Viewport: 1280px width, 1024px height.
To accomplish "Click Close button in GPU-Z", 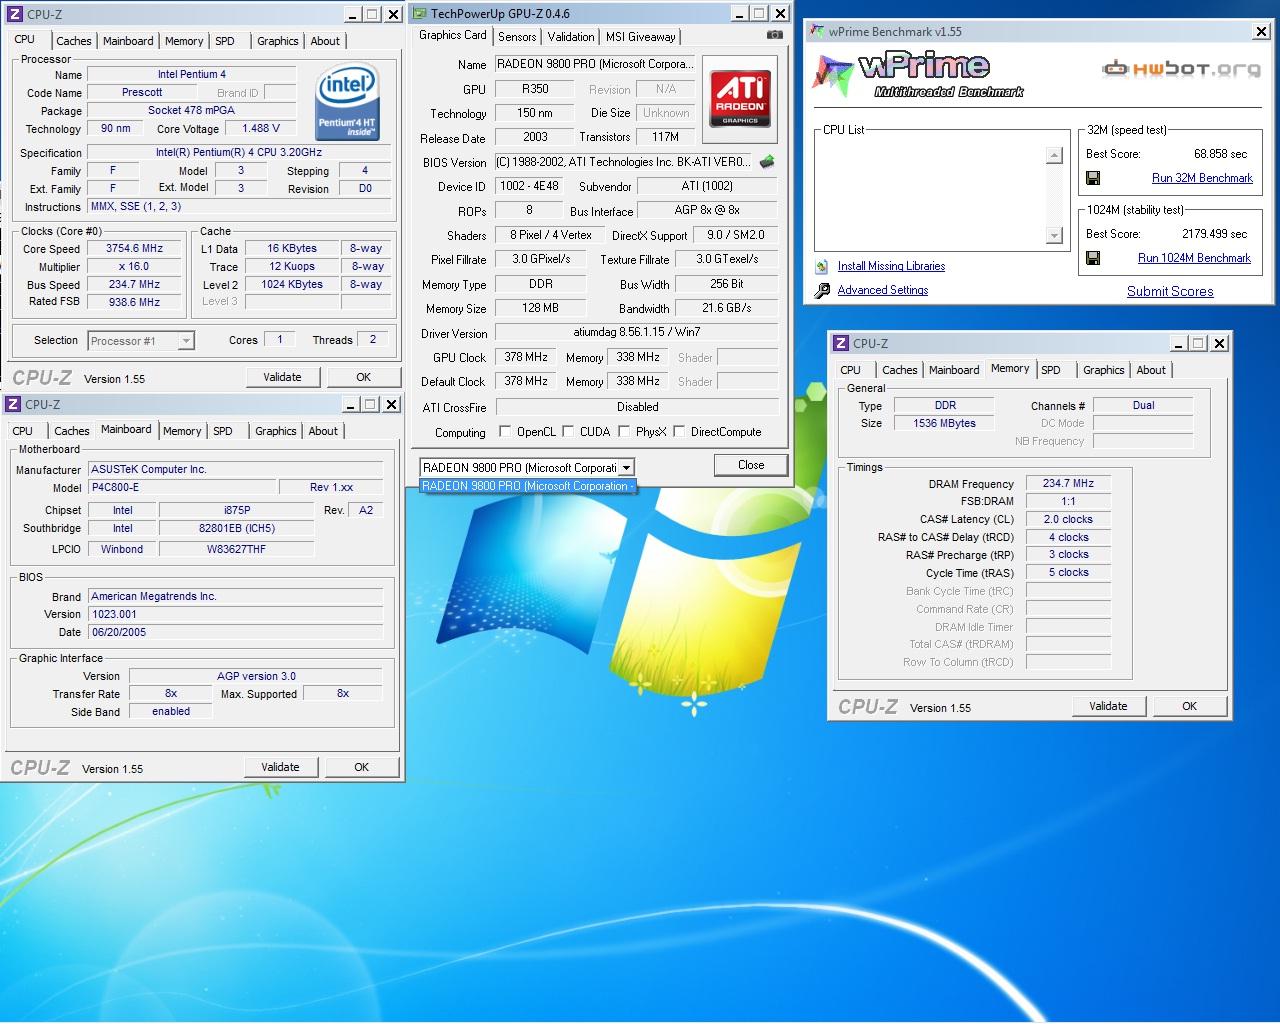I will tap(751, 465).
